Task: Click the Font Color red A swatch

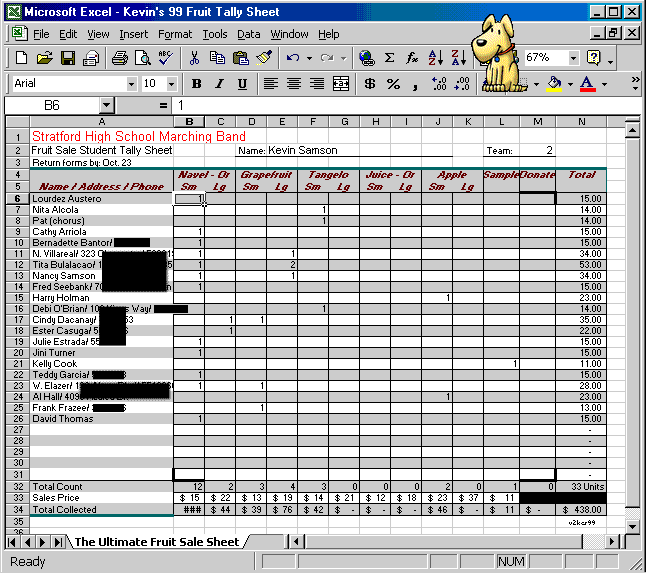Action: 587,84
